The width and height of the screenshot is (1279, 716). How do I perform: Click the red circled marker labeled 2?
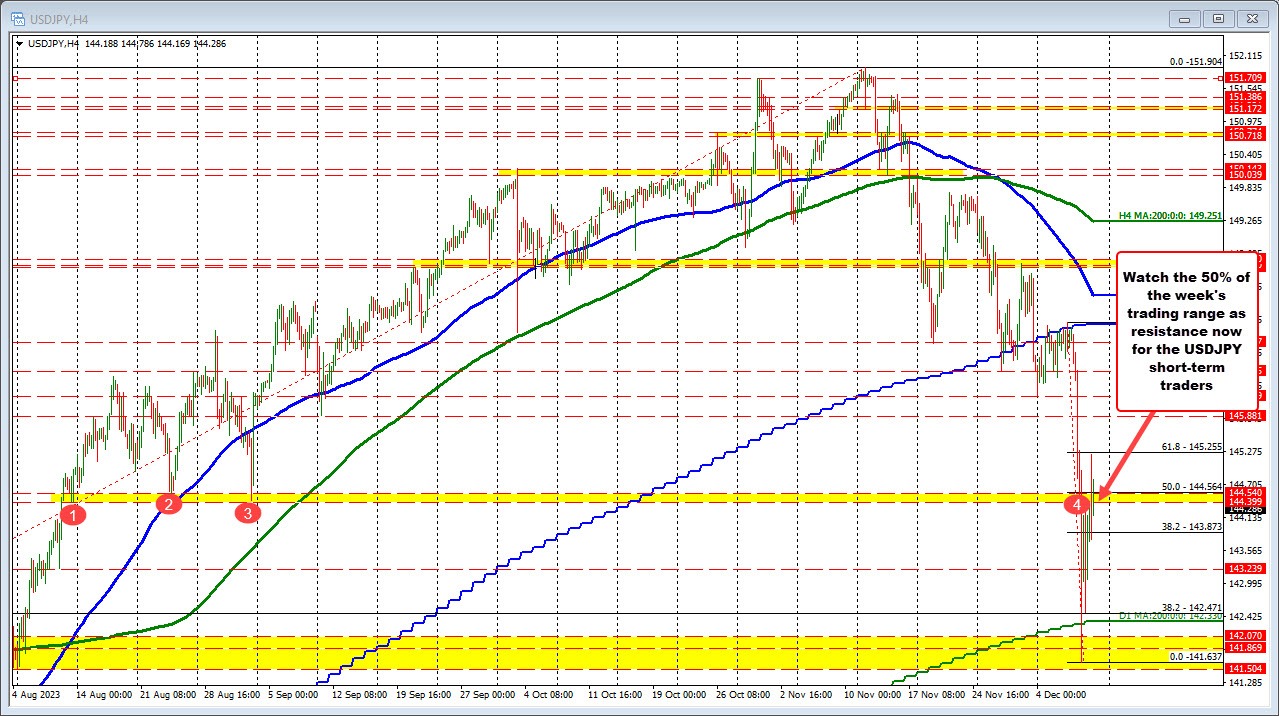tap(169, 504)
